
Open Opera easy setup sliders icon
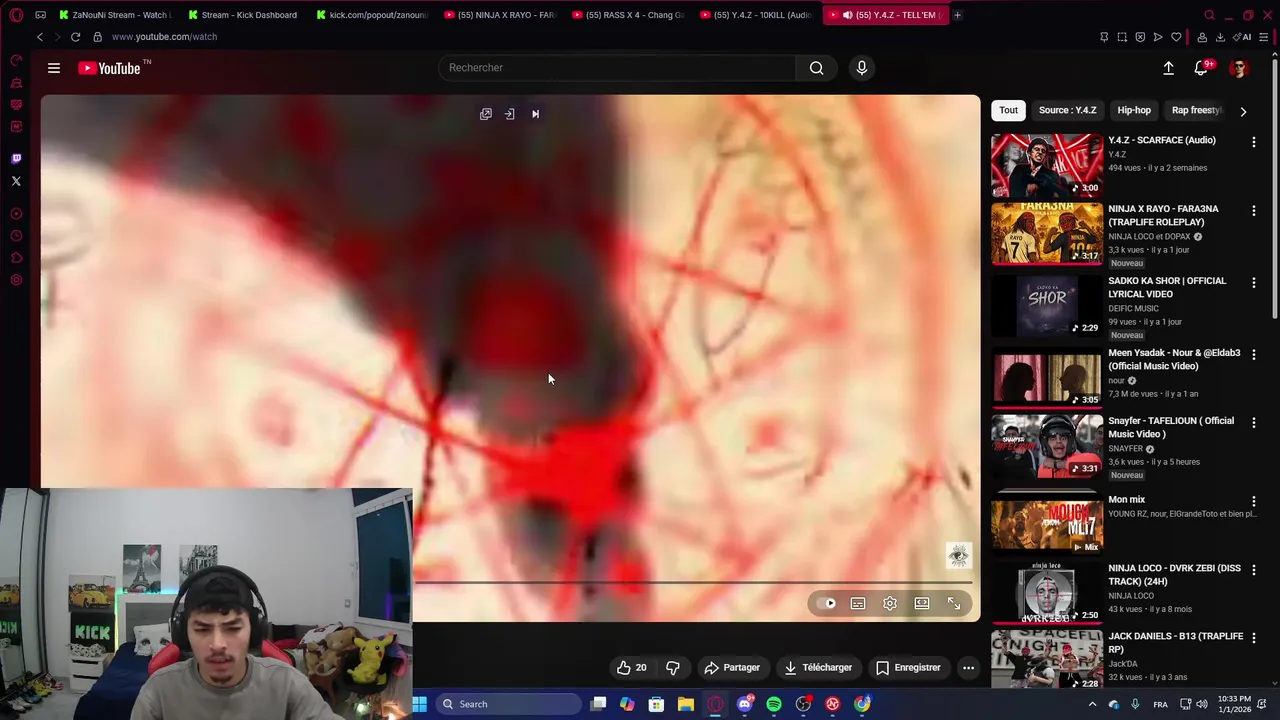click(1264, 37)
